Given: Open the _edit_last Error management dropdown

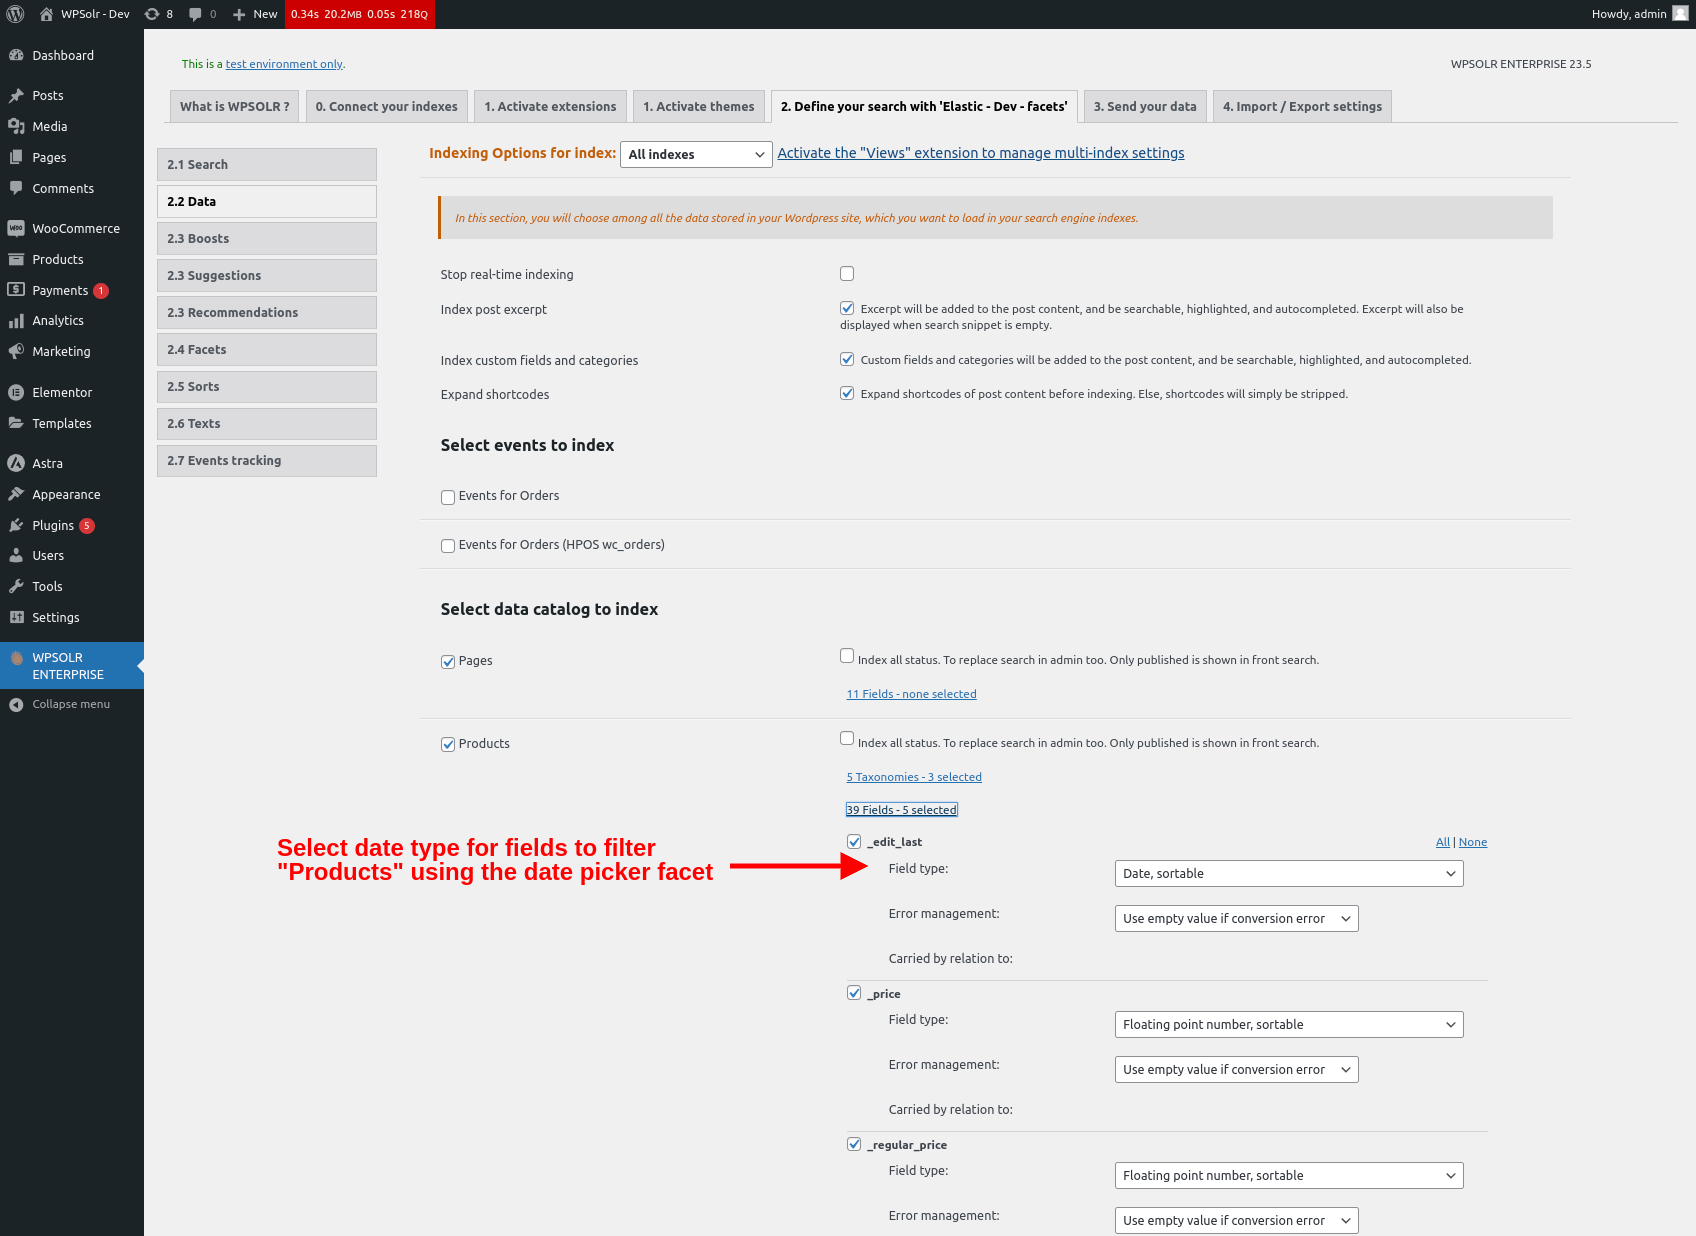Looking at the screenshot, I should (x=1236, y=919).
